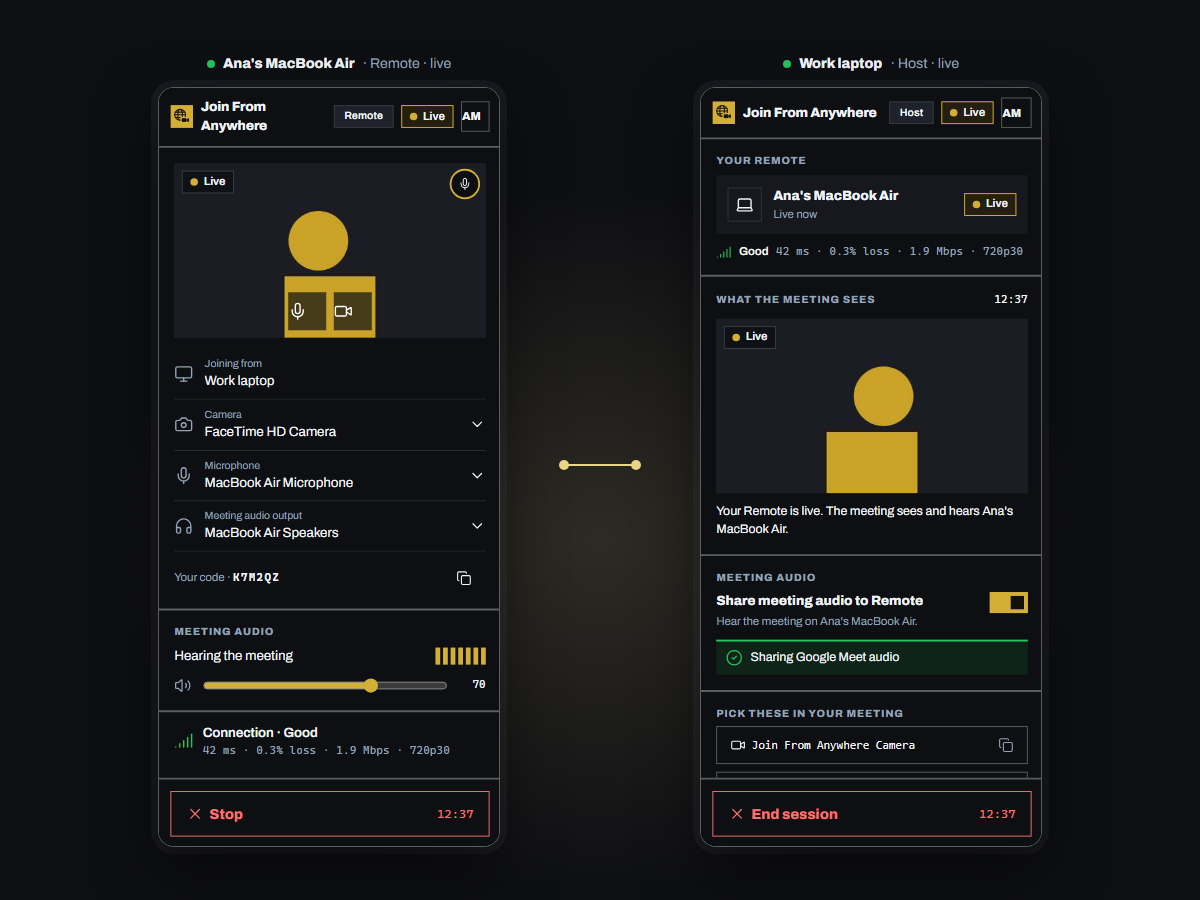The width and height of the screenshot is (1200, 900).
Task: Click the volume value 70
Action: pyautogui.click(x=479, y=685)
